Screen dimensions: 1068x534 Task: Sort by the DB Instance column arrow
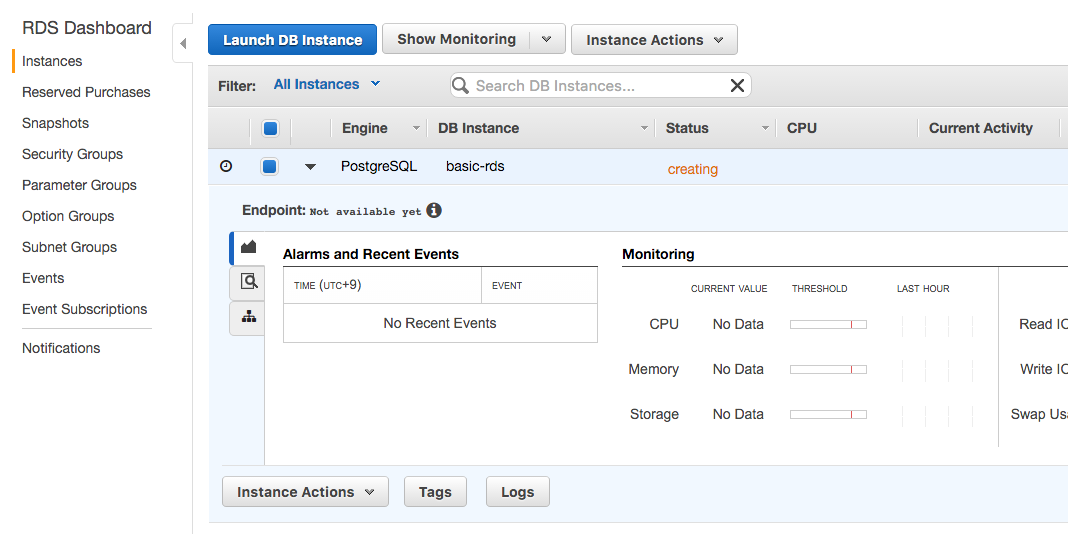tap(644, 128)
